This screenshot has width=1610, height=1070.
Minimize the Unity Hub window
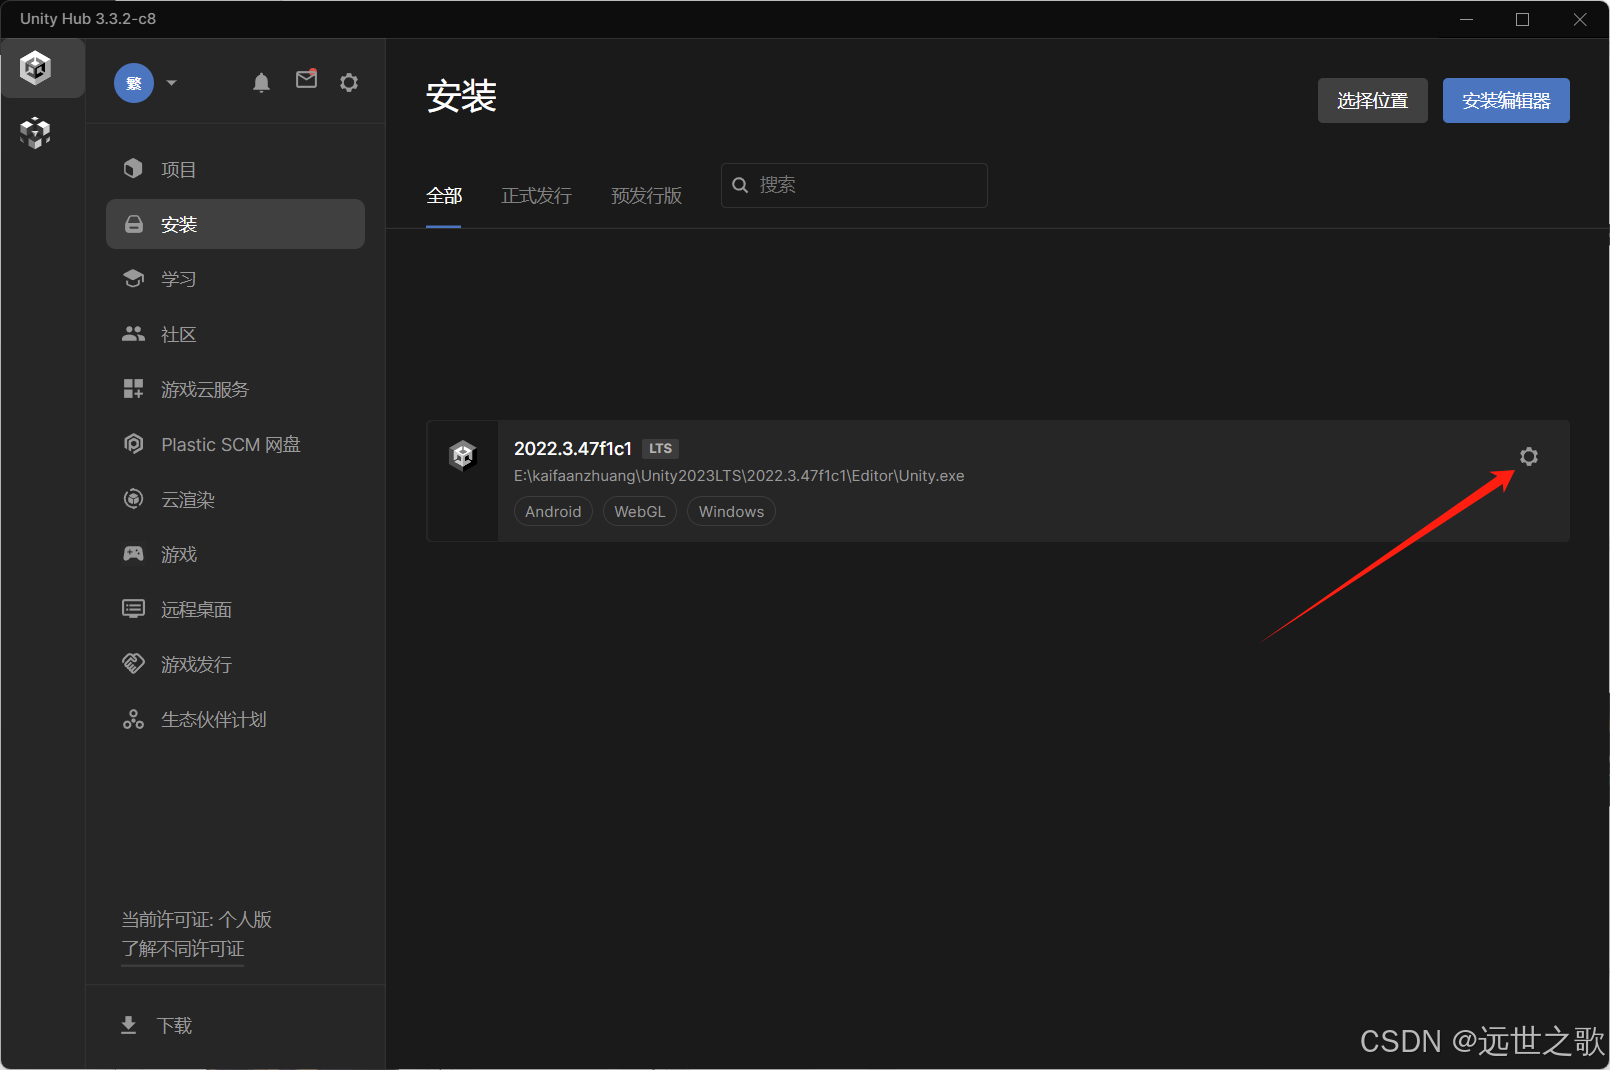click(x=1466, y=19)
